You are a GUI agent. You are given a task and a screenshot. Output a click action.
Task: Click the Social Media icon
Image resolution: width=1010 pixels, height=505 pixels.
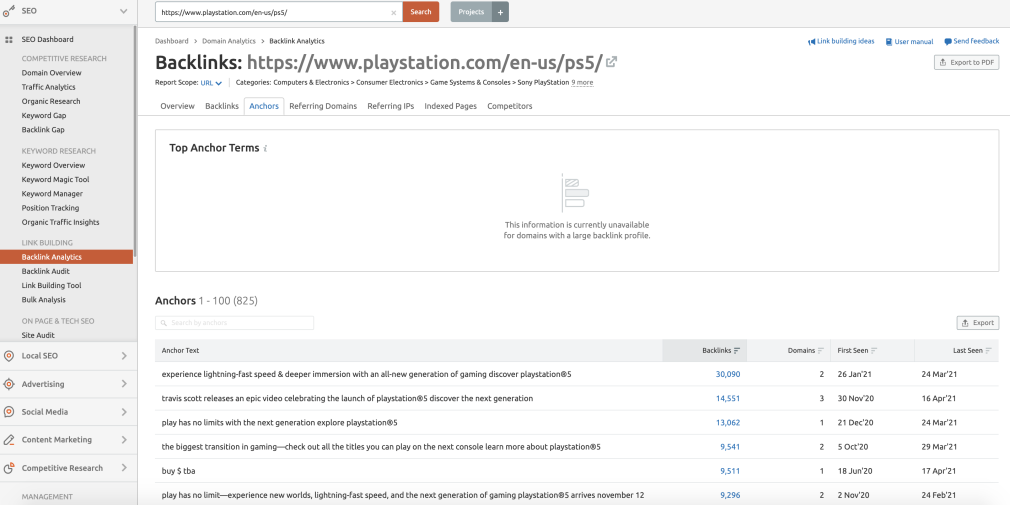(x=9, y=412)
